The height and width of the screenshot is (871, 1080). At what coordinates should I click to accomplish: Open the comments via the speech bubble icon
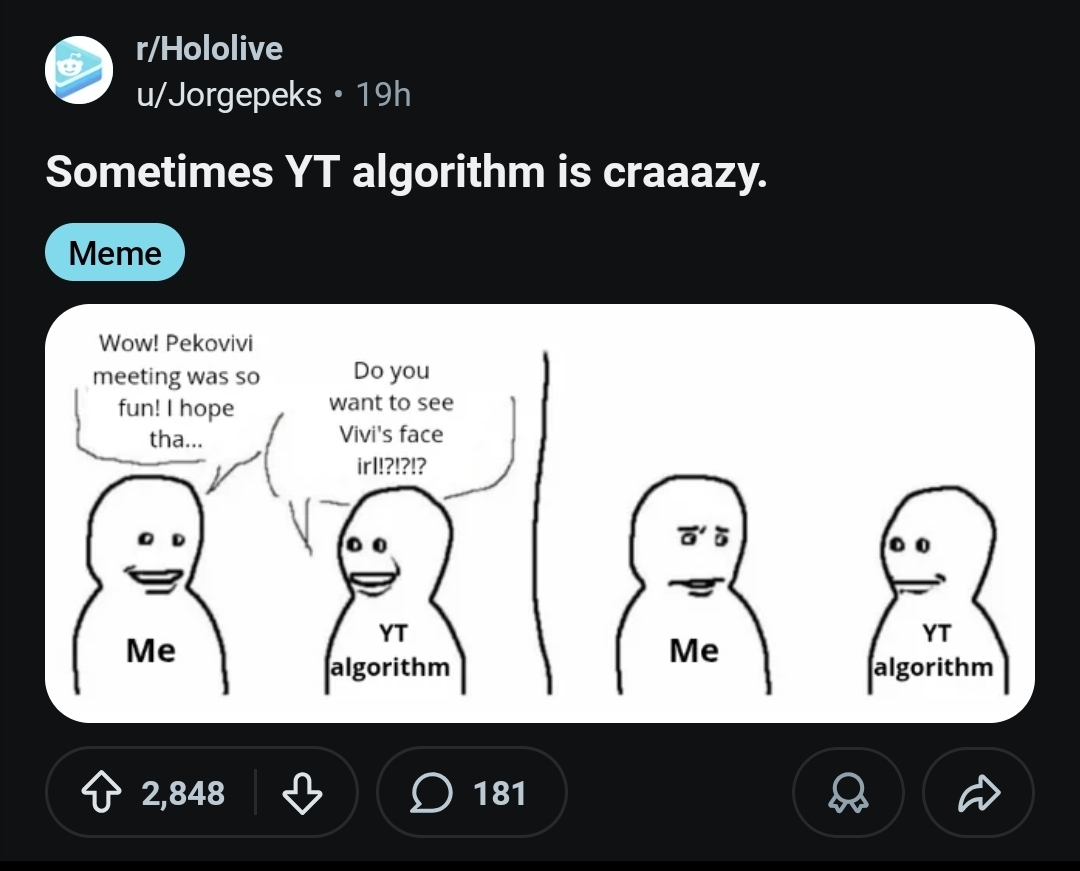pos(432,793)
